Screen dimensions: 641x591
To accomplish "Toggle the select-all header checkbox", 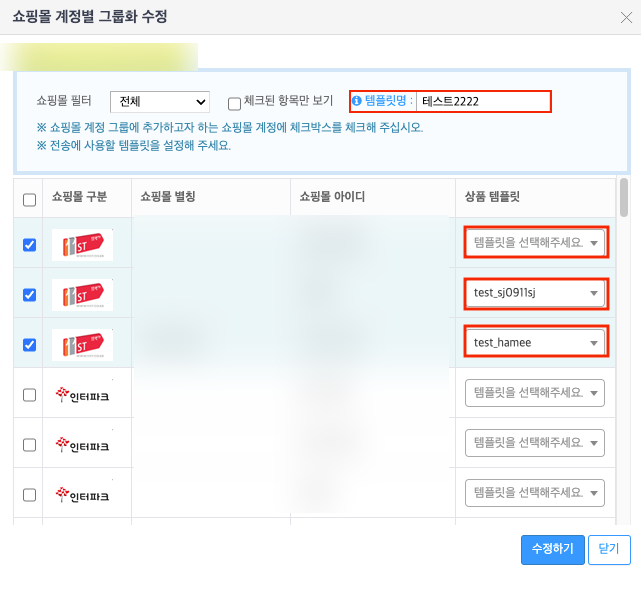I will [x=29, y=200].
